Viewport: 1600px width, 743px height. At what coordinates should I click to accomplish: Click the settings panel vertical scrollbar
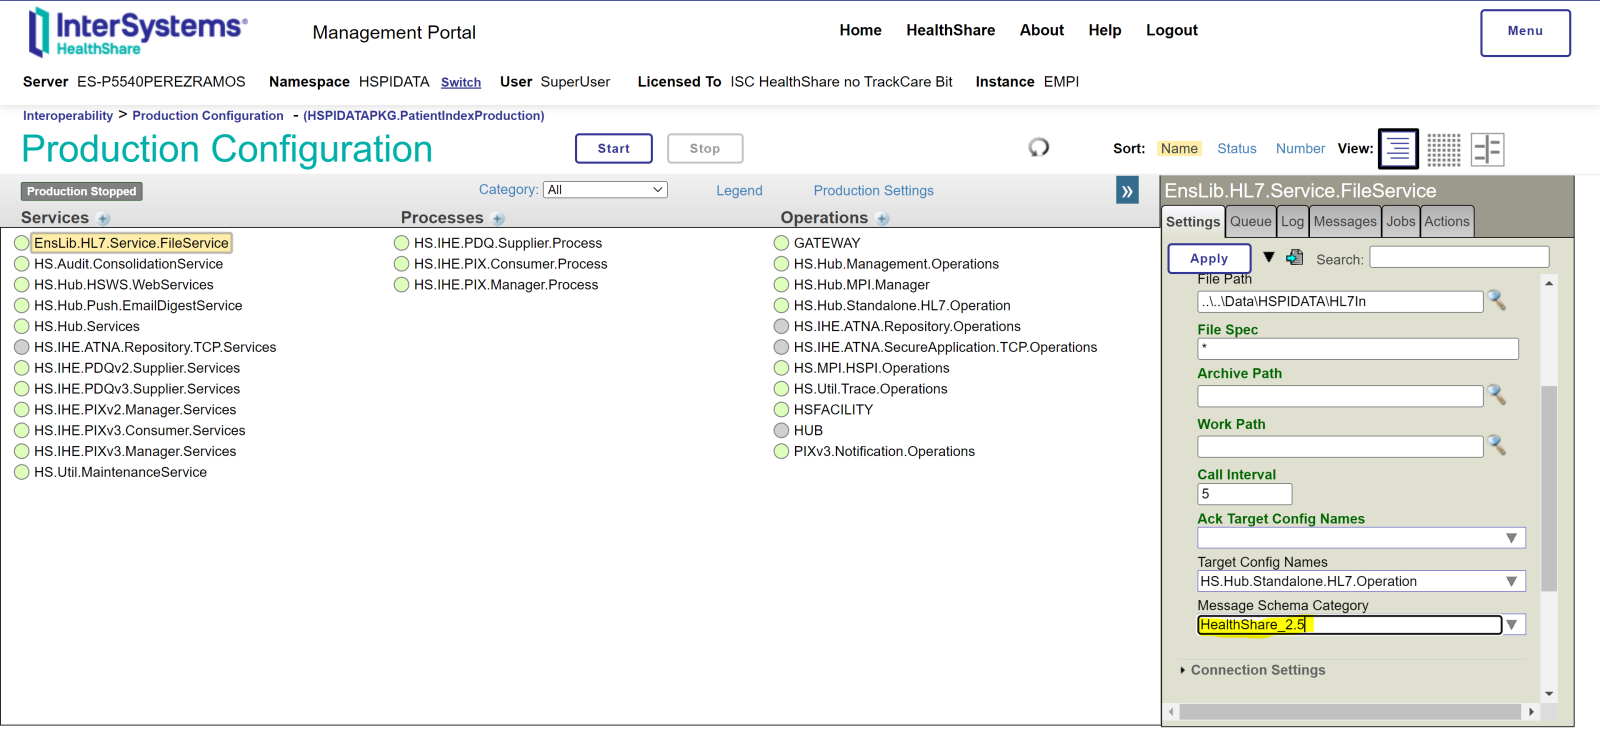coord(1548,488)
